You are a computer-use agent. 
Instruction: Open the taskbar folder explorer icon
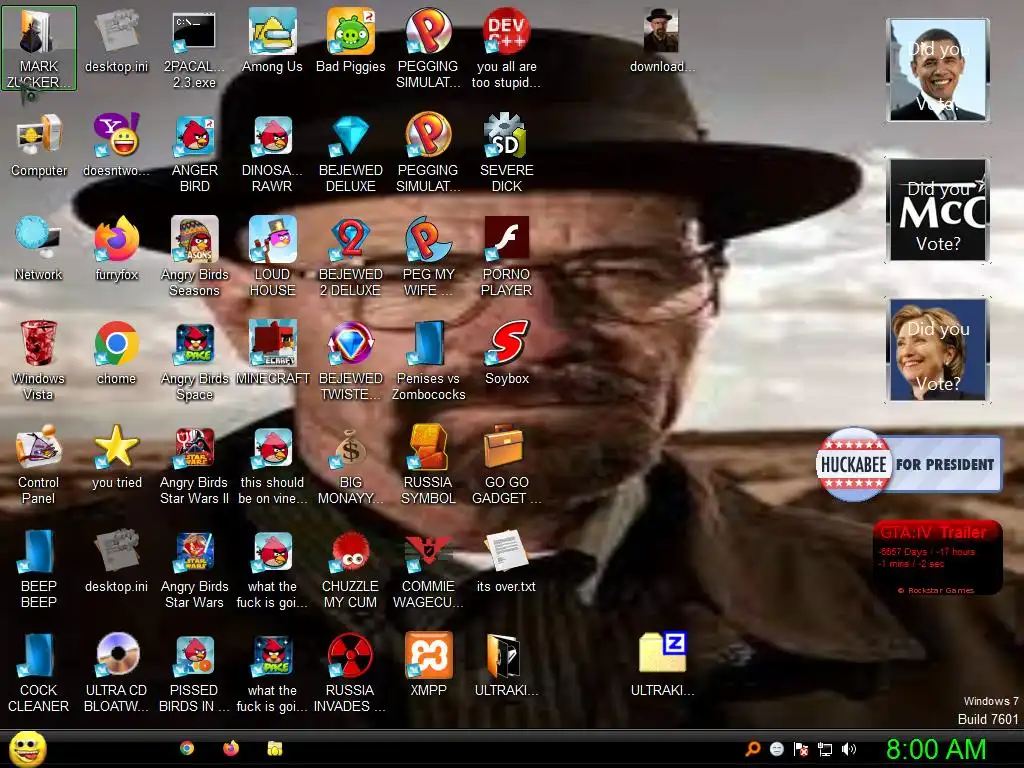[275, 748]
